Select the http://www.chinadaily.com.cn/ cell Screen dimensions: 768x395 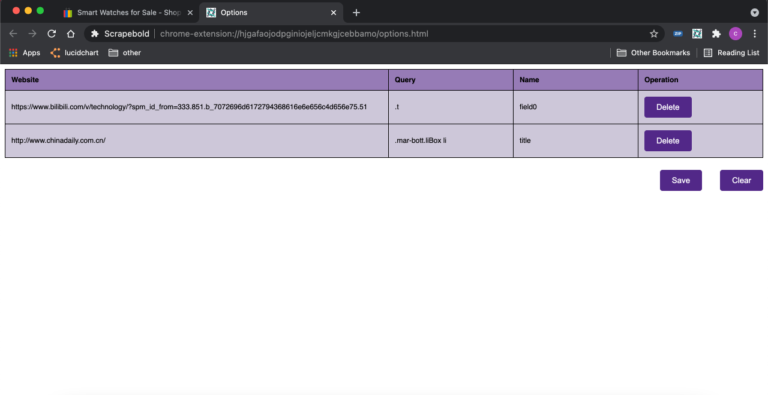197,141
